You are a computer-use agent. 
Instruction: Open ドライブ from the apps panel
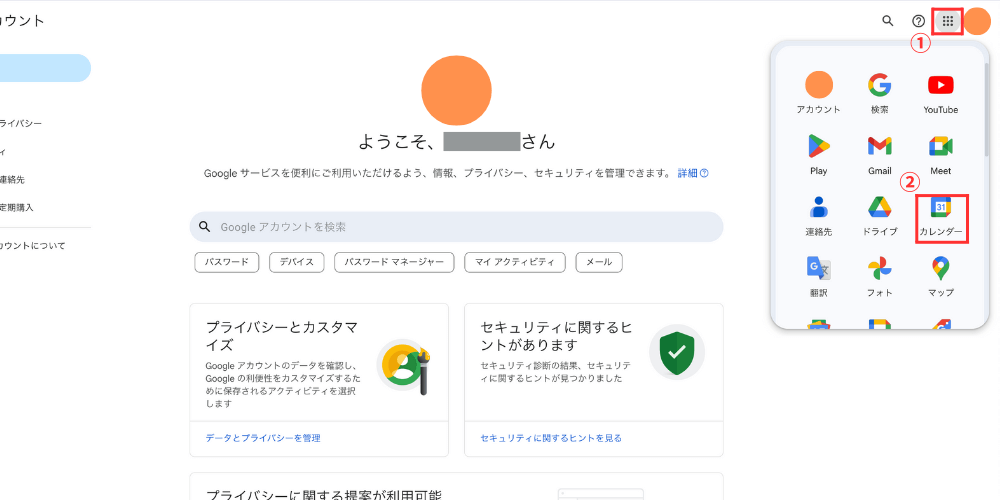pyautogui.click(x=879, y=215)
